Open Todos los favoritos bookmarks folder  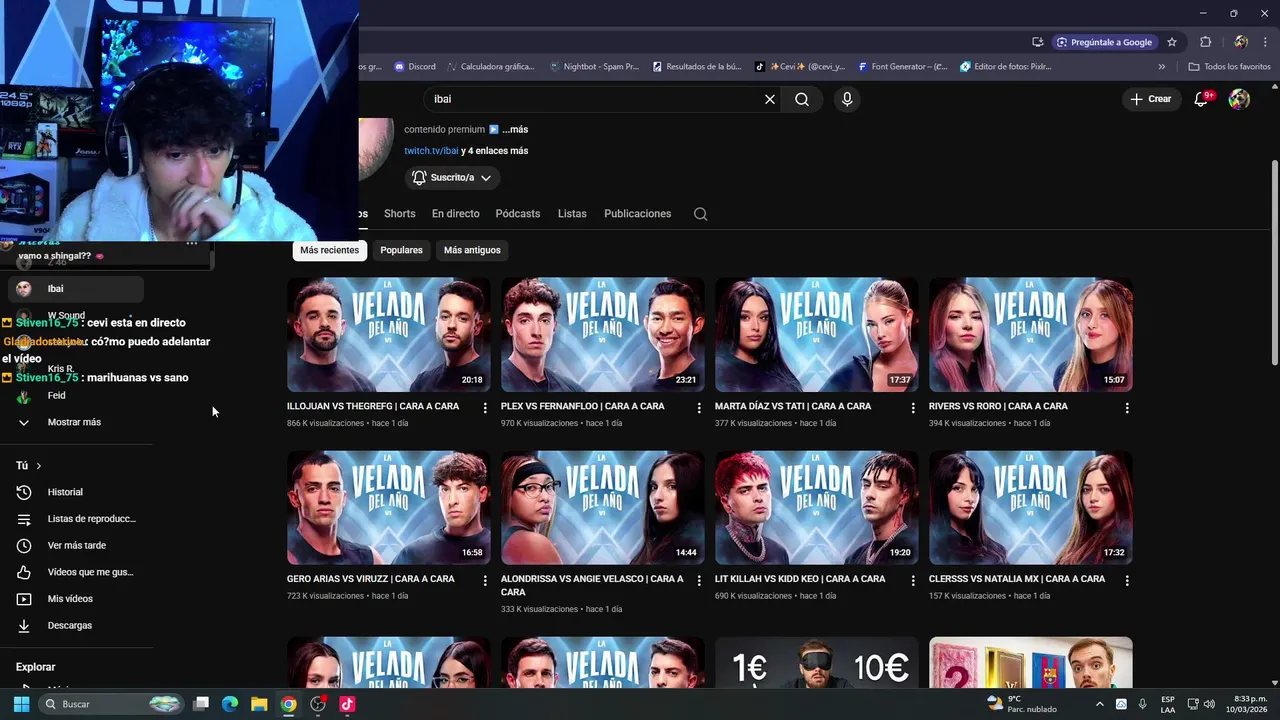point(1229,67)
